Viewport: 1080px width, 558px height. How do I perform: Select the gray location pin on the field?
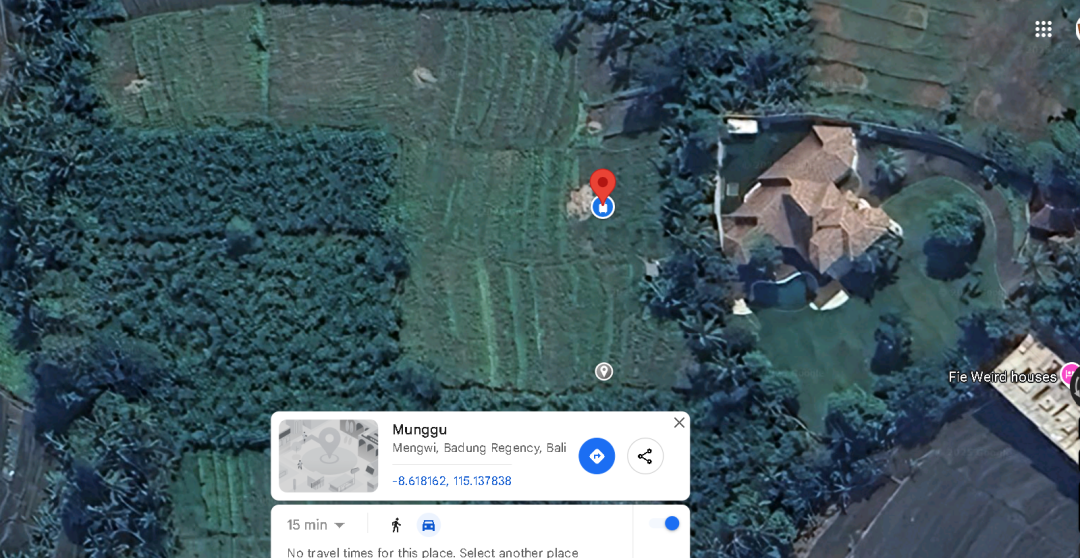pyautogui.click(x=603, y=371)
